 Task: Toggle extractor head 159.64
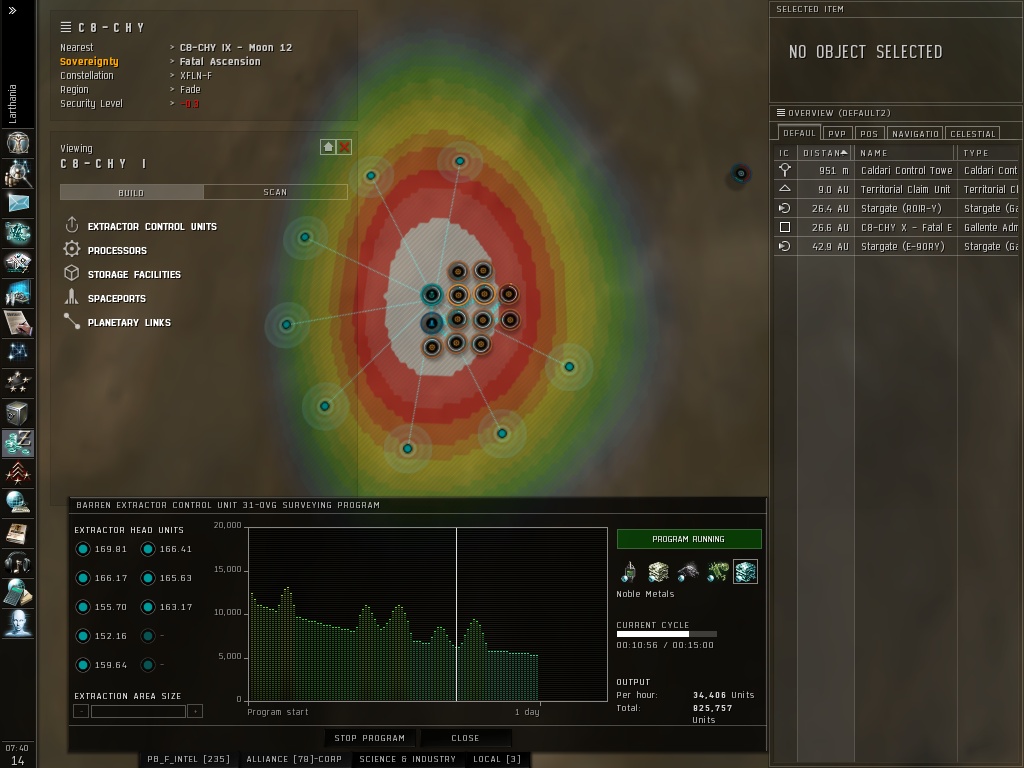click(83, 665)
